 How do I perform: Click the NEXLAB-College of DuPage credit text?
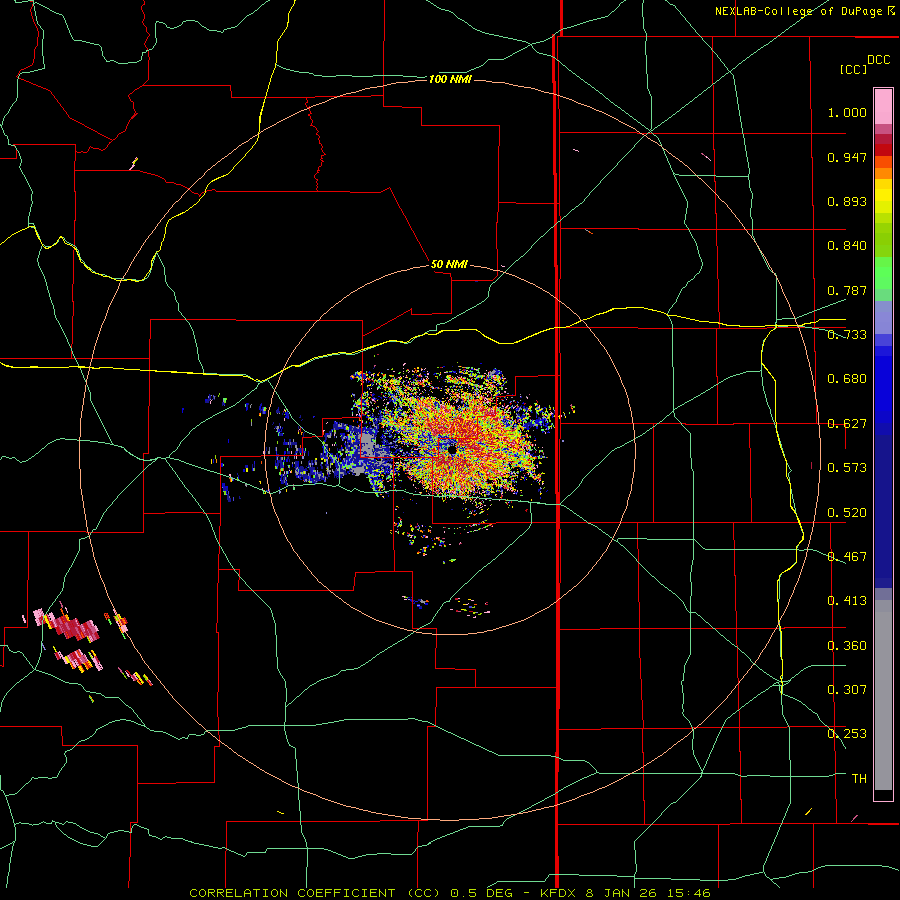[x=804, y=11]
